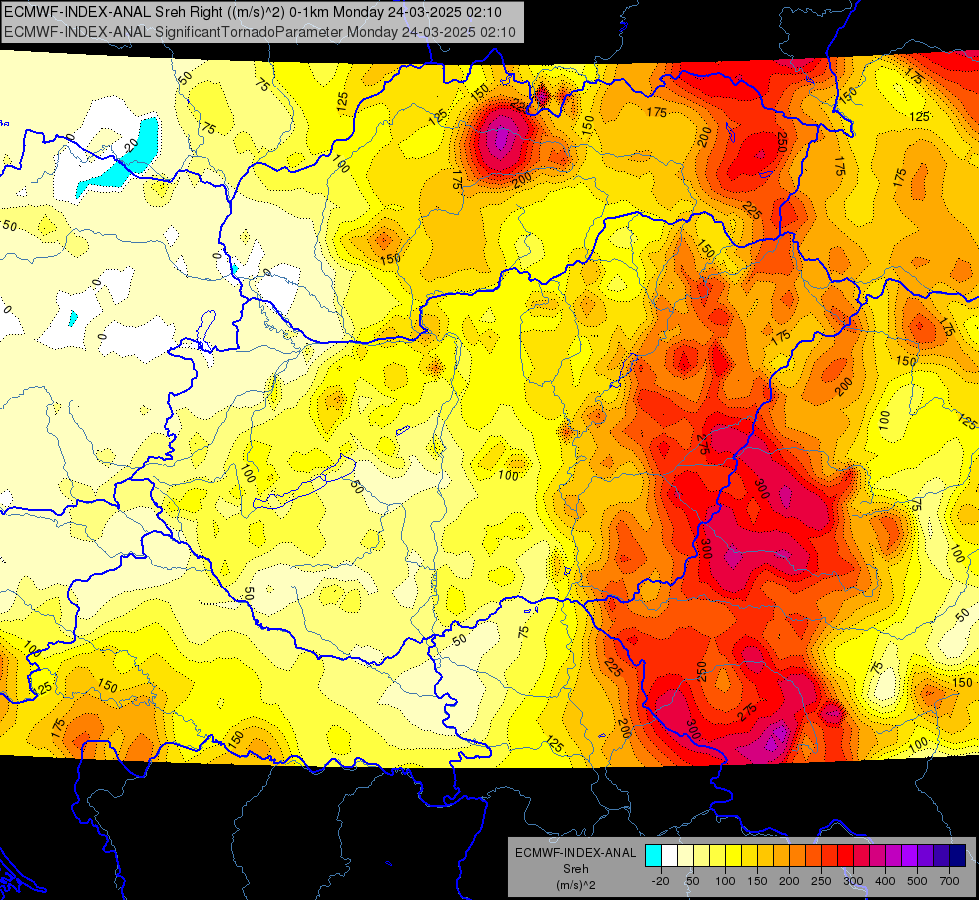The height and width of the screenshot is (900, 979).
Task: Select the bright violet legend swatch between 400 and 500
Action: tap(910, 856)
